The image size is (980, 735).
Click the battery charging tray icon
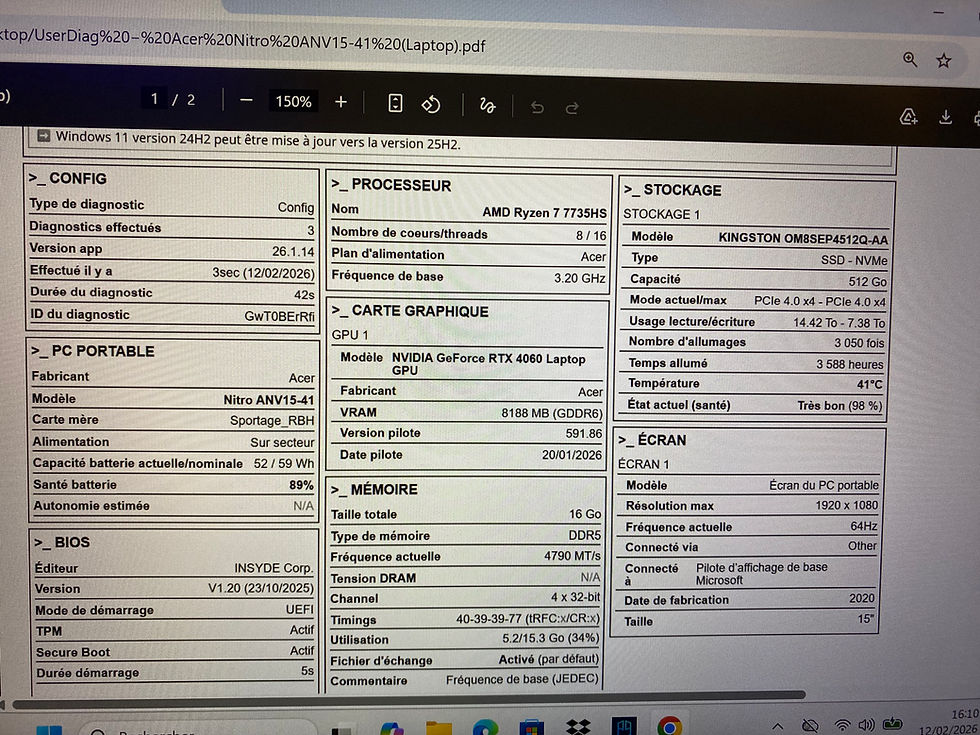coord(892,724)
